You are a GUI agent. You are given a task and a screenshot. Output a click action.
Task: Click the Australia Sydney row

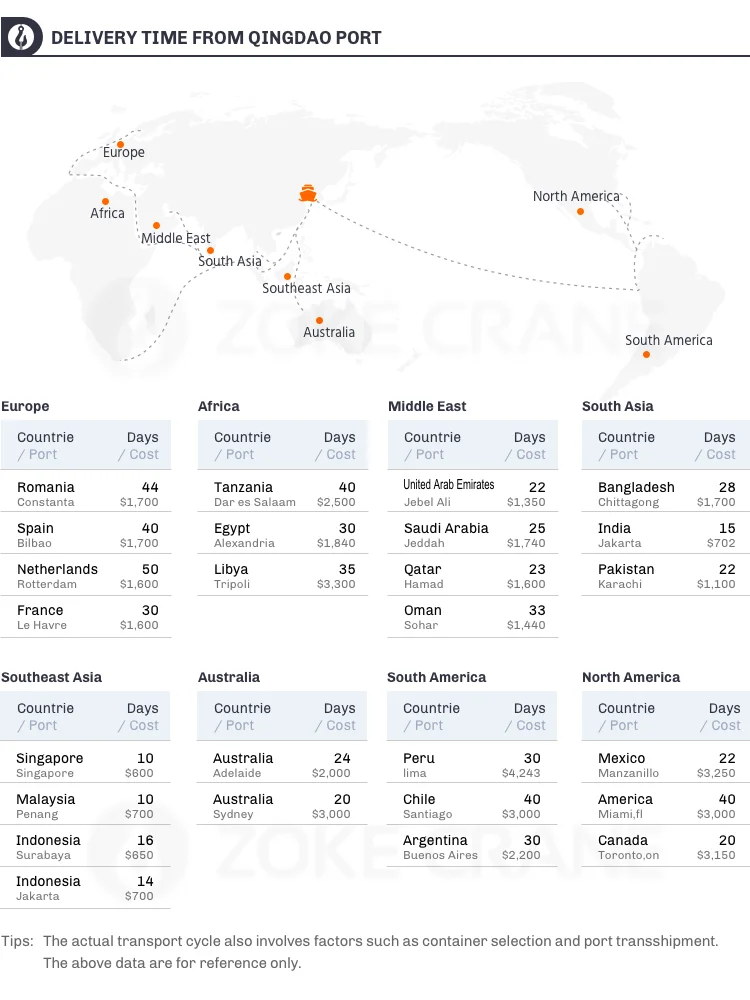[x=283, y=805]
